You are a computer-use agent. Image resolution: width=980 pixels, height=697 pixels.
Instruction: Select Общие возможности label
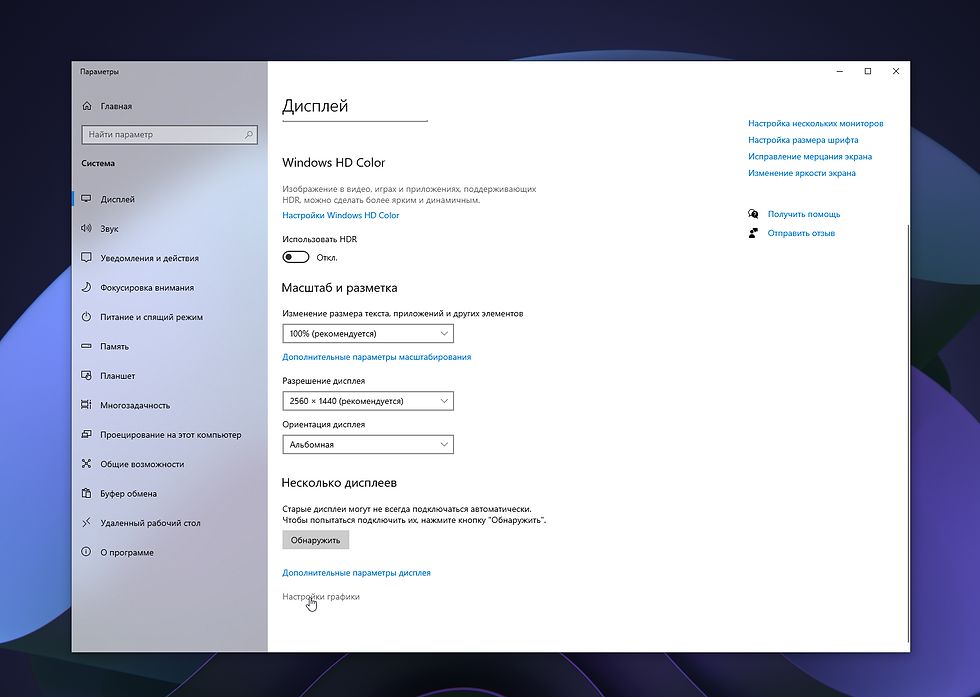[142, 464]
